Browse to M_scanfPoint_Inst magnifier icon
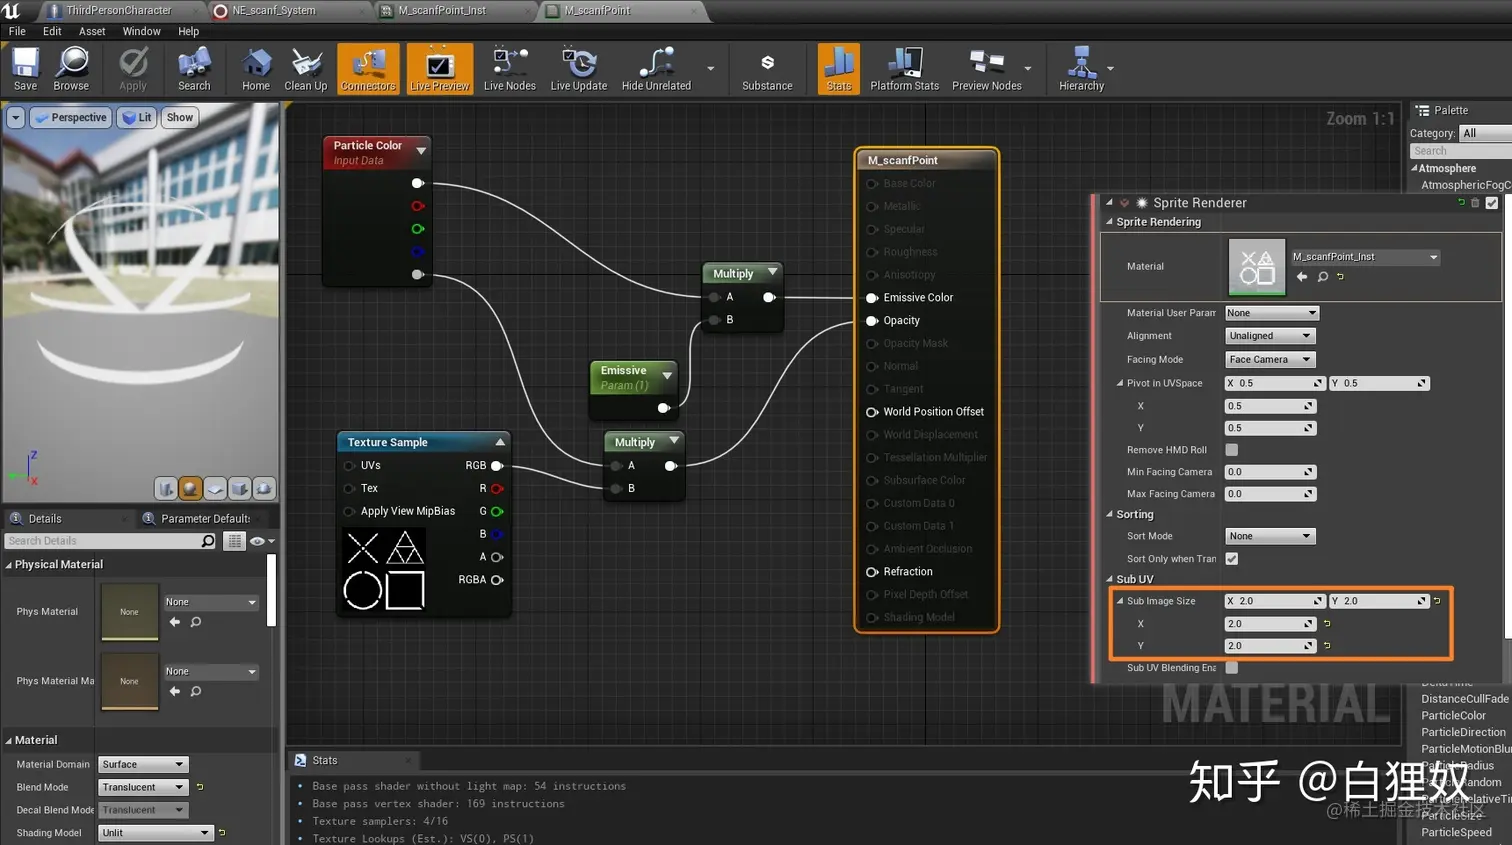Screen dimensions: 1512x845 tap(1323, 277)
